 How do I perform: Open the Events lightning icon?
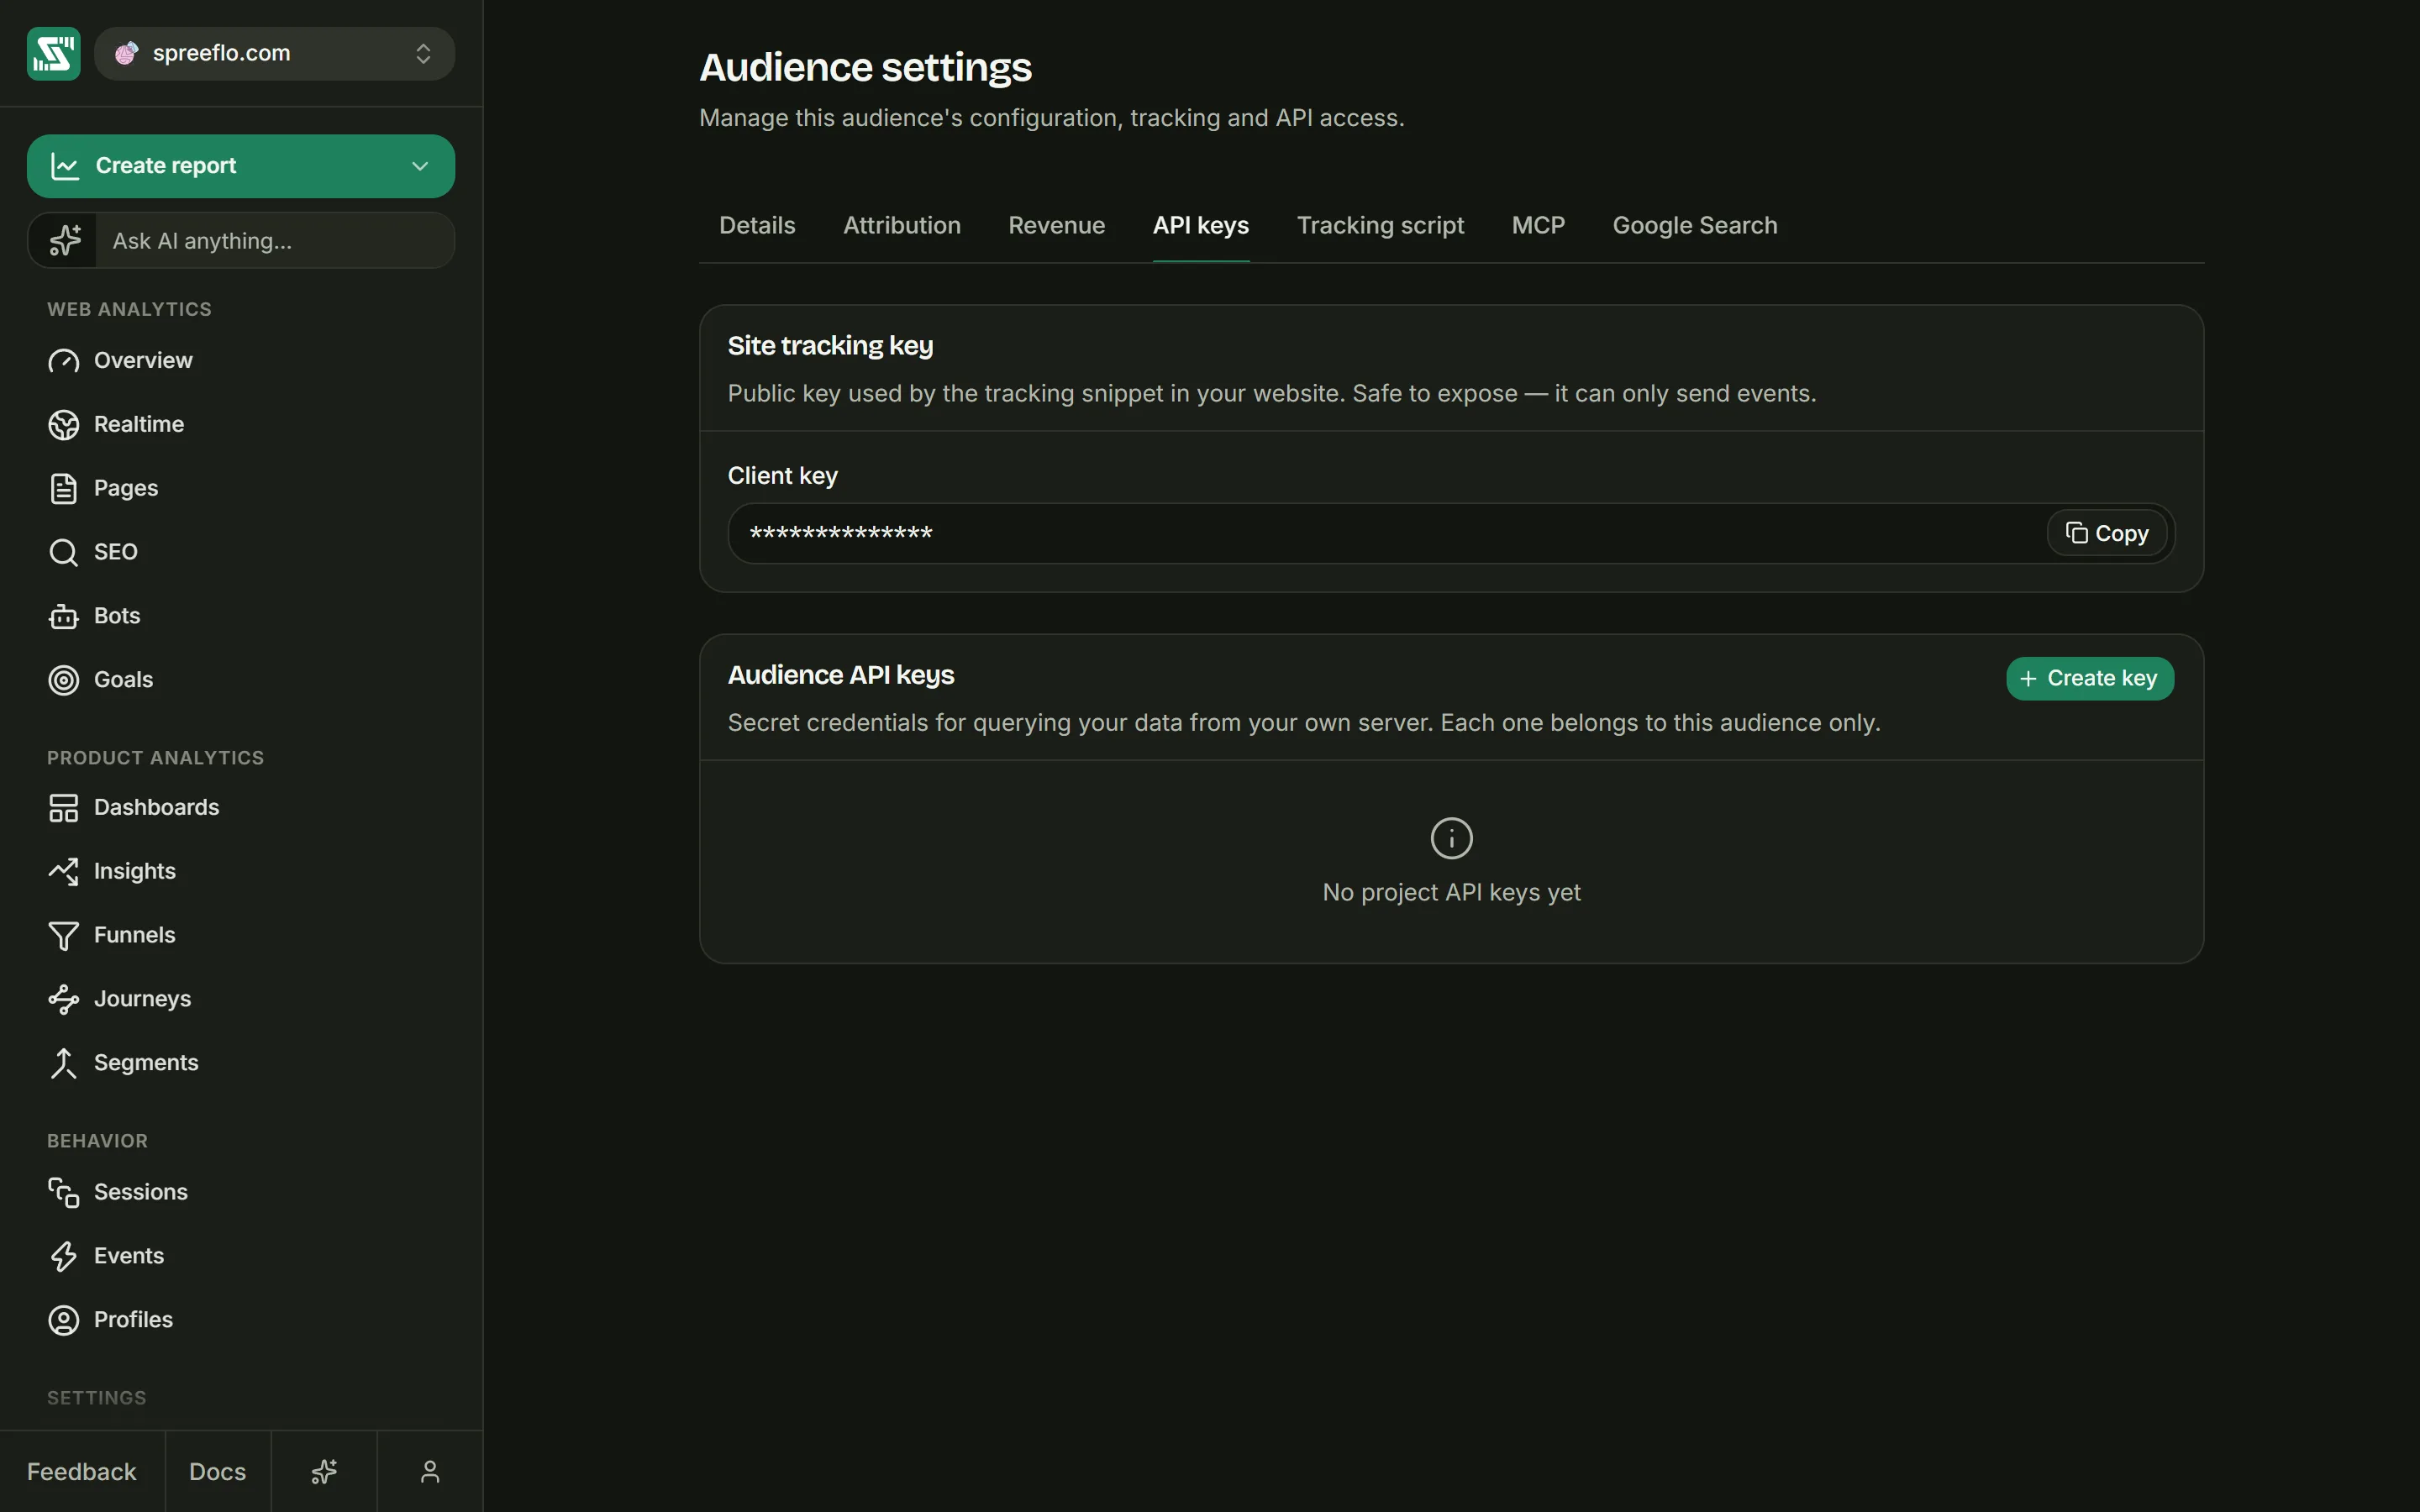63,1256
